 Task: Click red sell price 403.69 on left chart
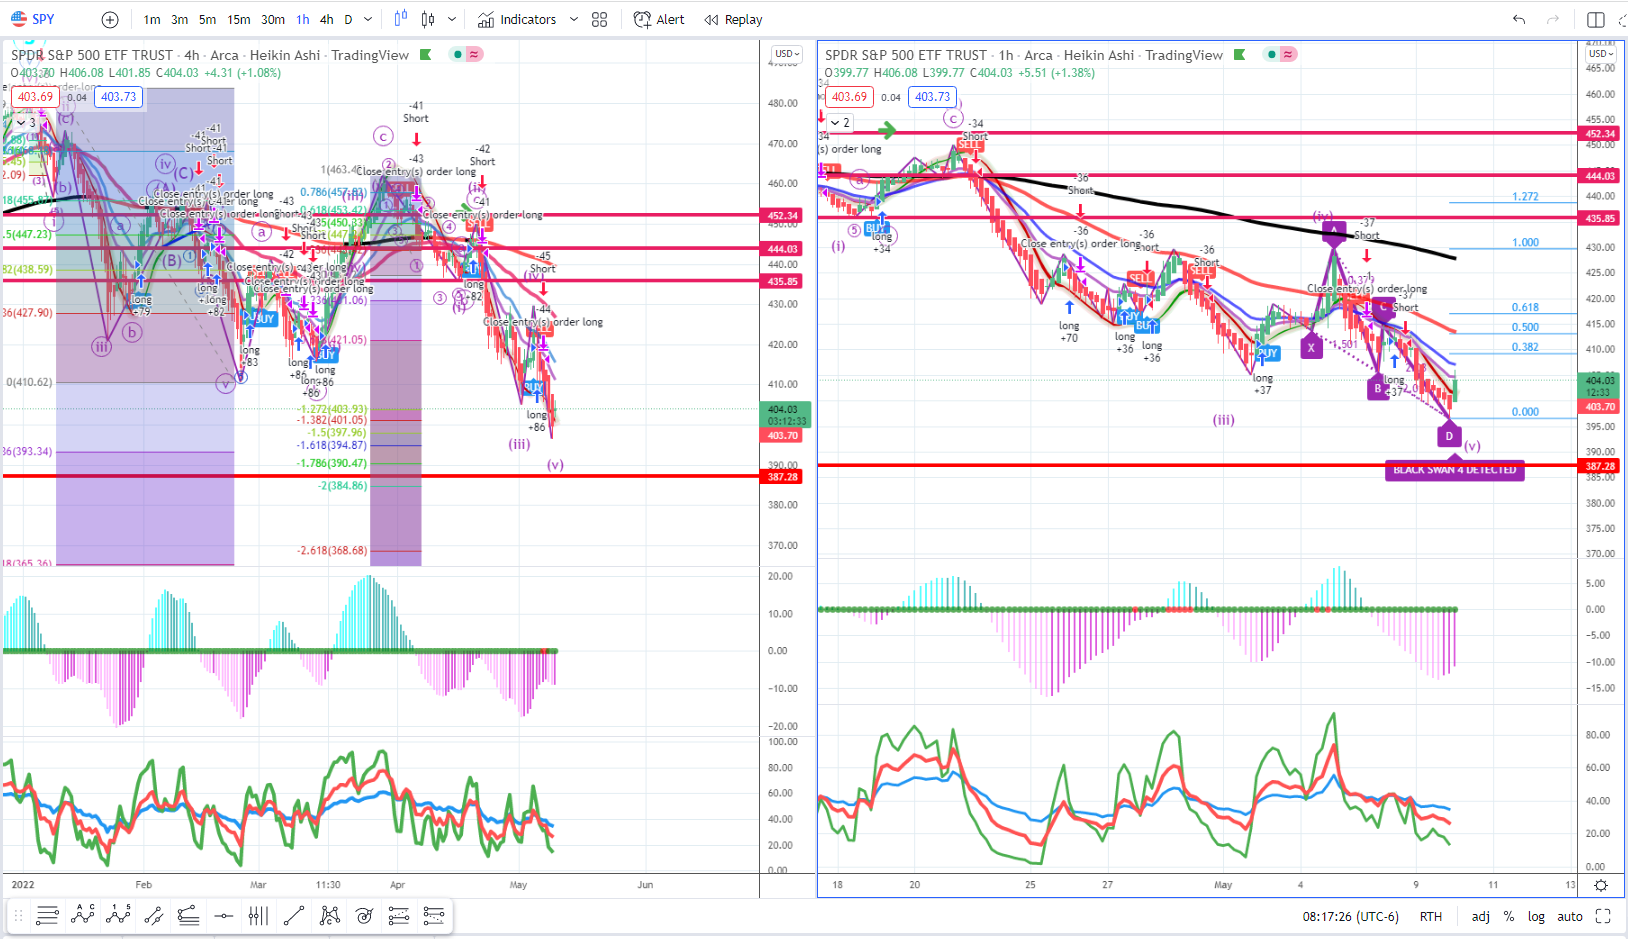point(35,97)
